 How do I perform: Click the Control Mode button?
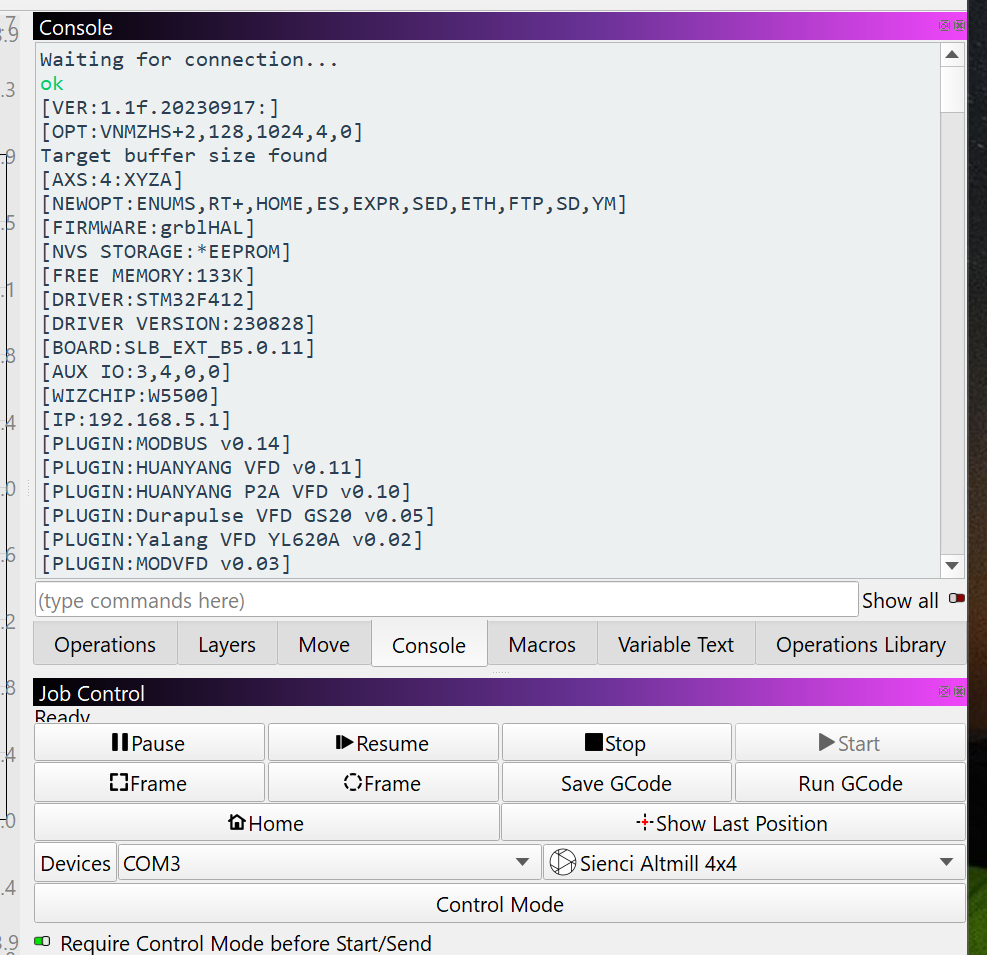500,904
